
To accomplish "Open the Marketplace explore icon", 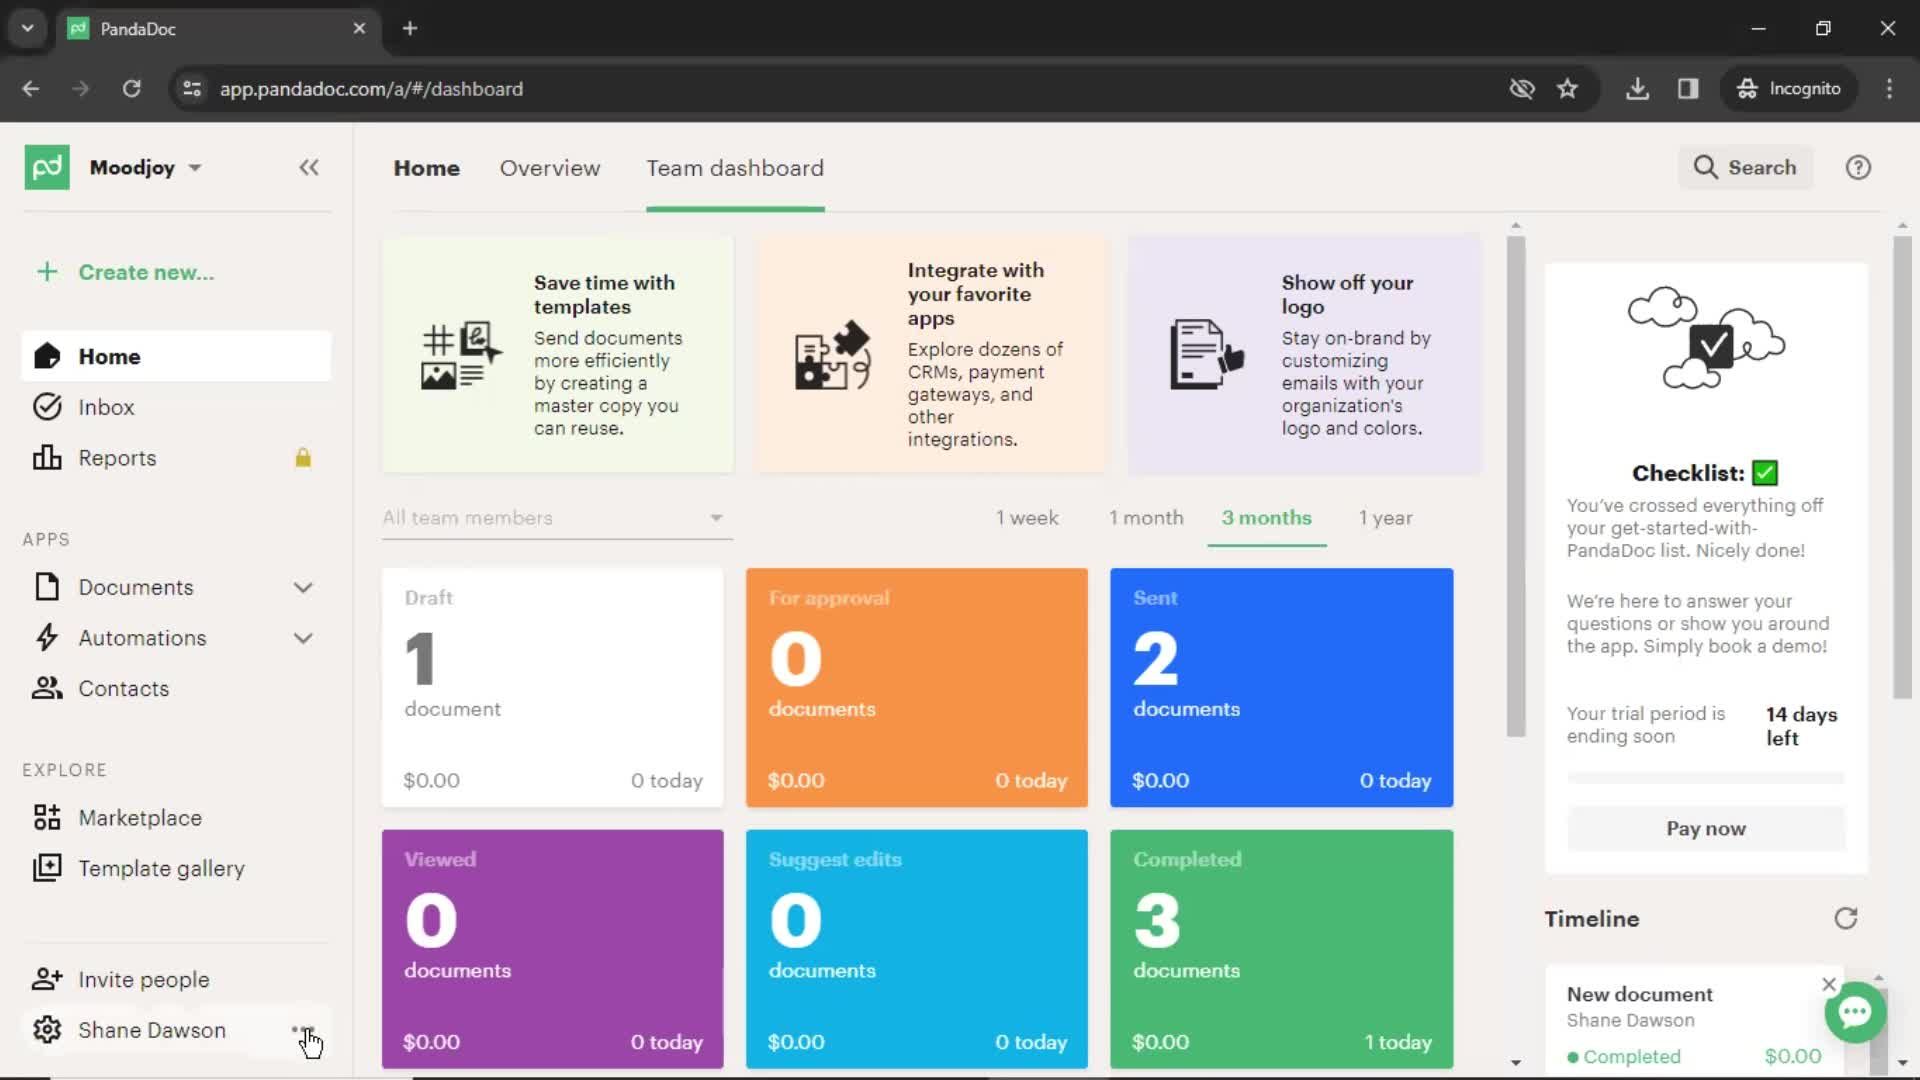I will (46, 816).
